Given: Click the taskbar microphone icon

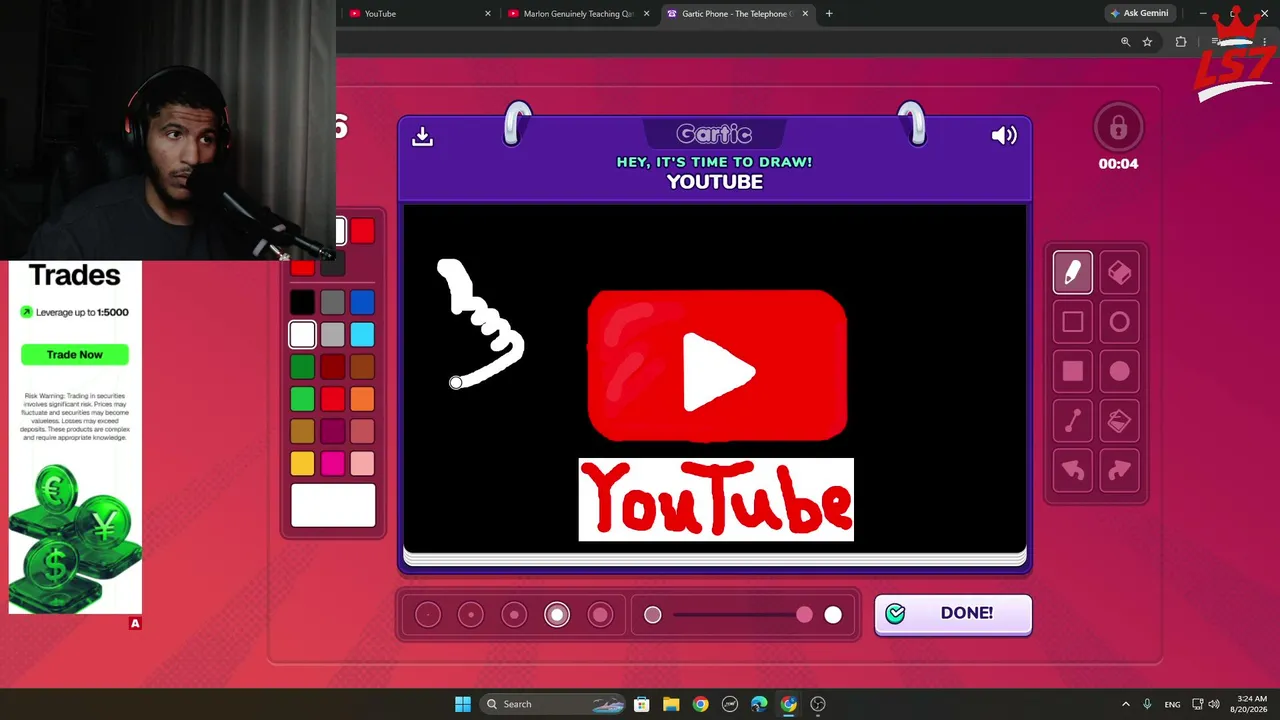Looking at the screenshot, I should click(1147, 704).
